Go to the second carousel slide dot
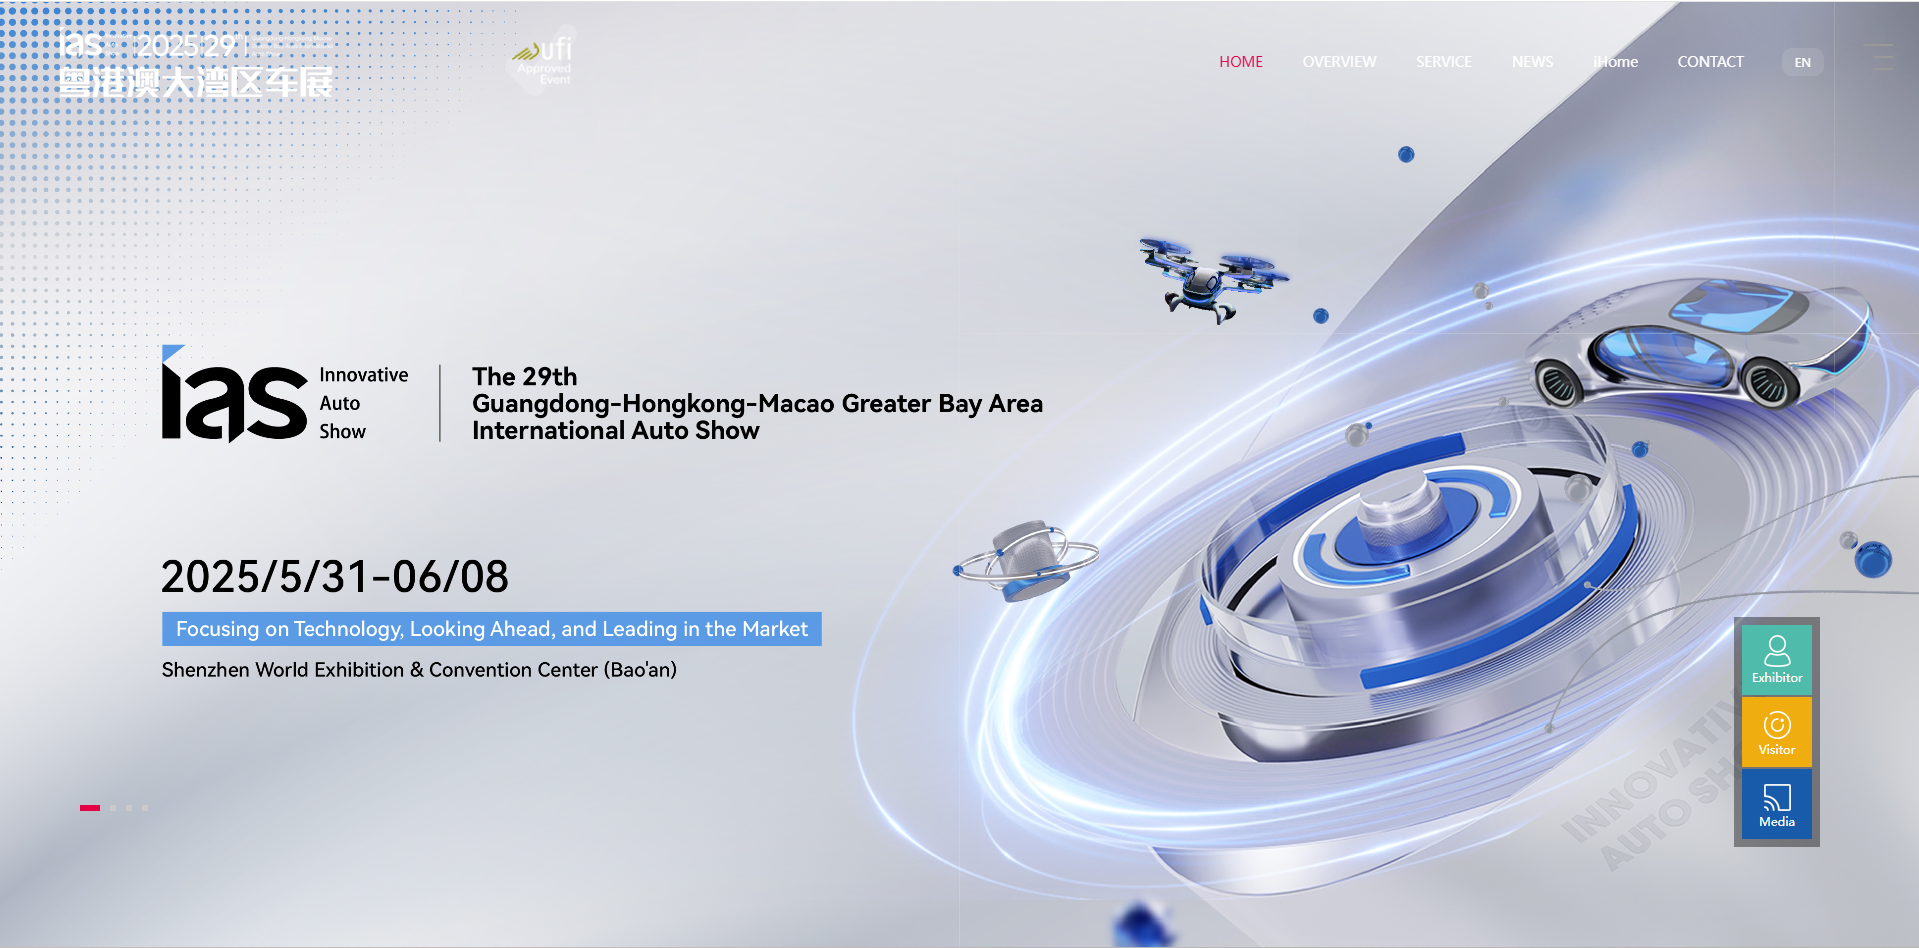The height and width of the screenshot is (948, 1919). (x=113, y=808)
